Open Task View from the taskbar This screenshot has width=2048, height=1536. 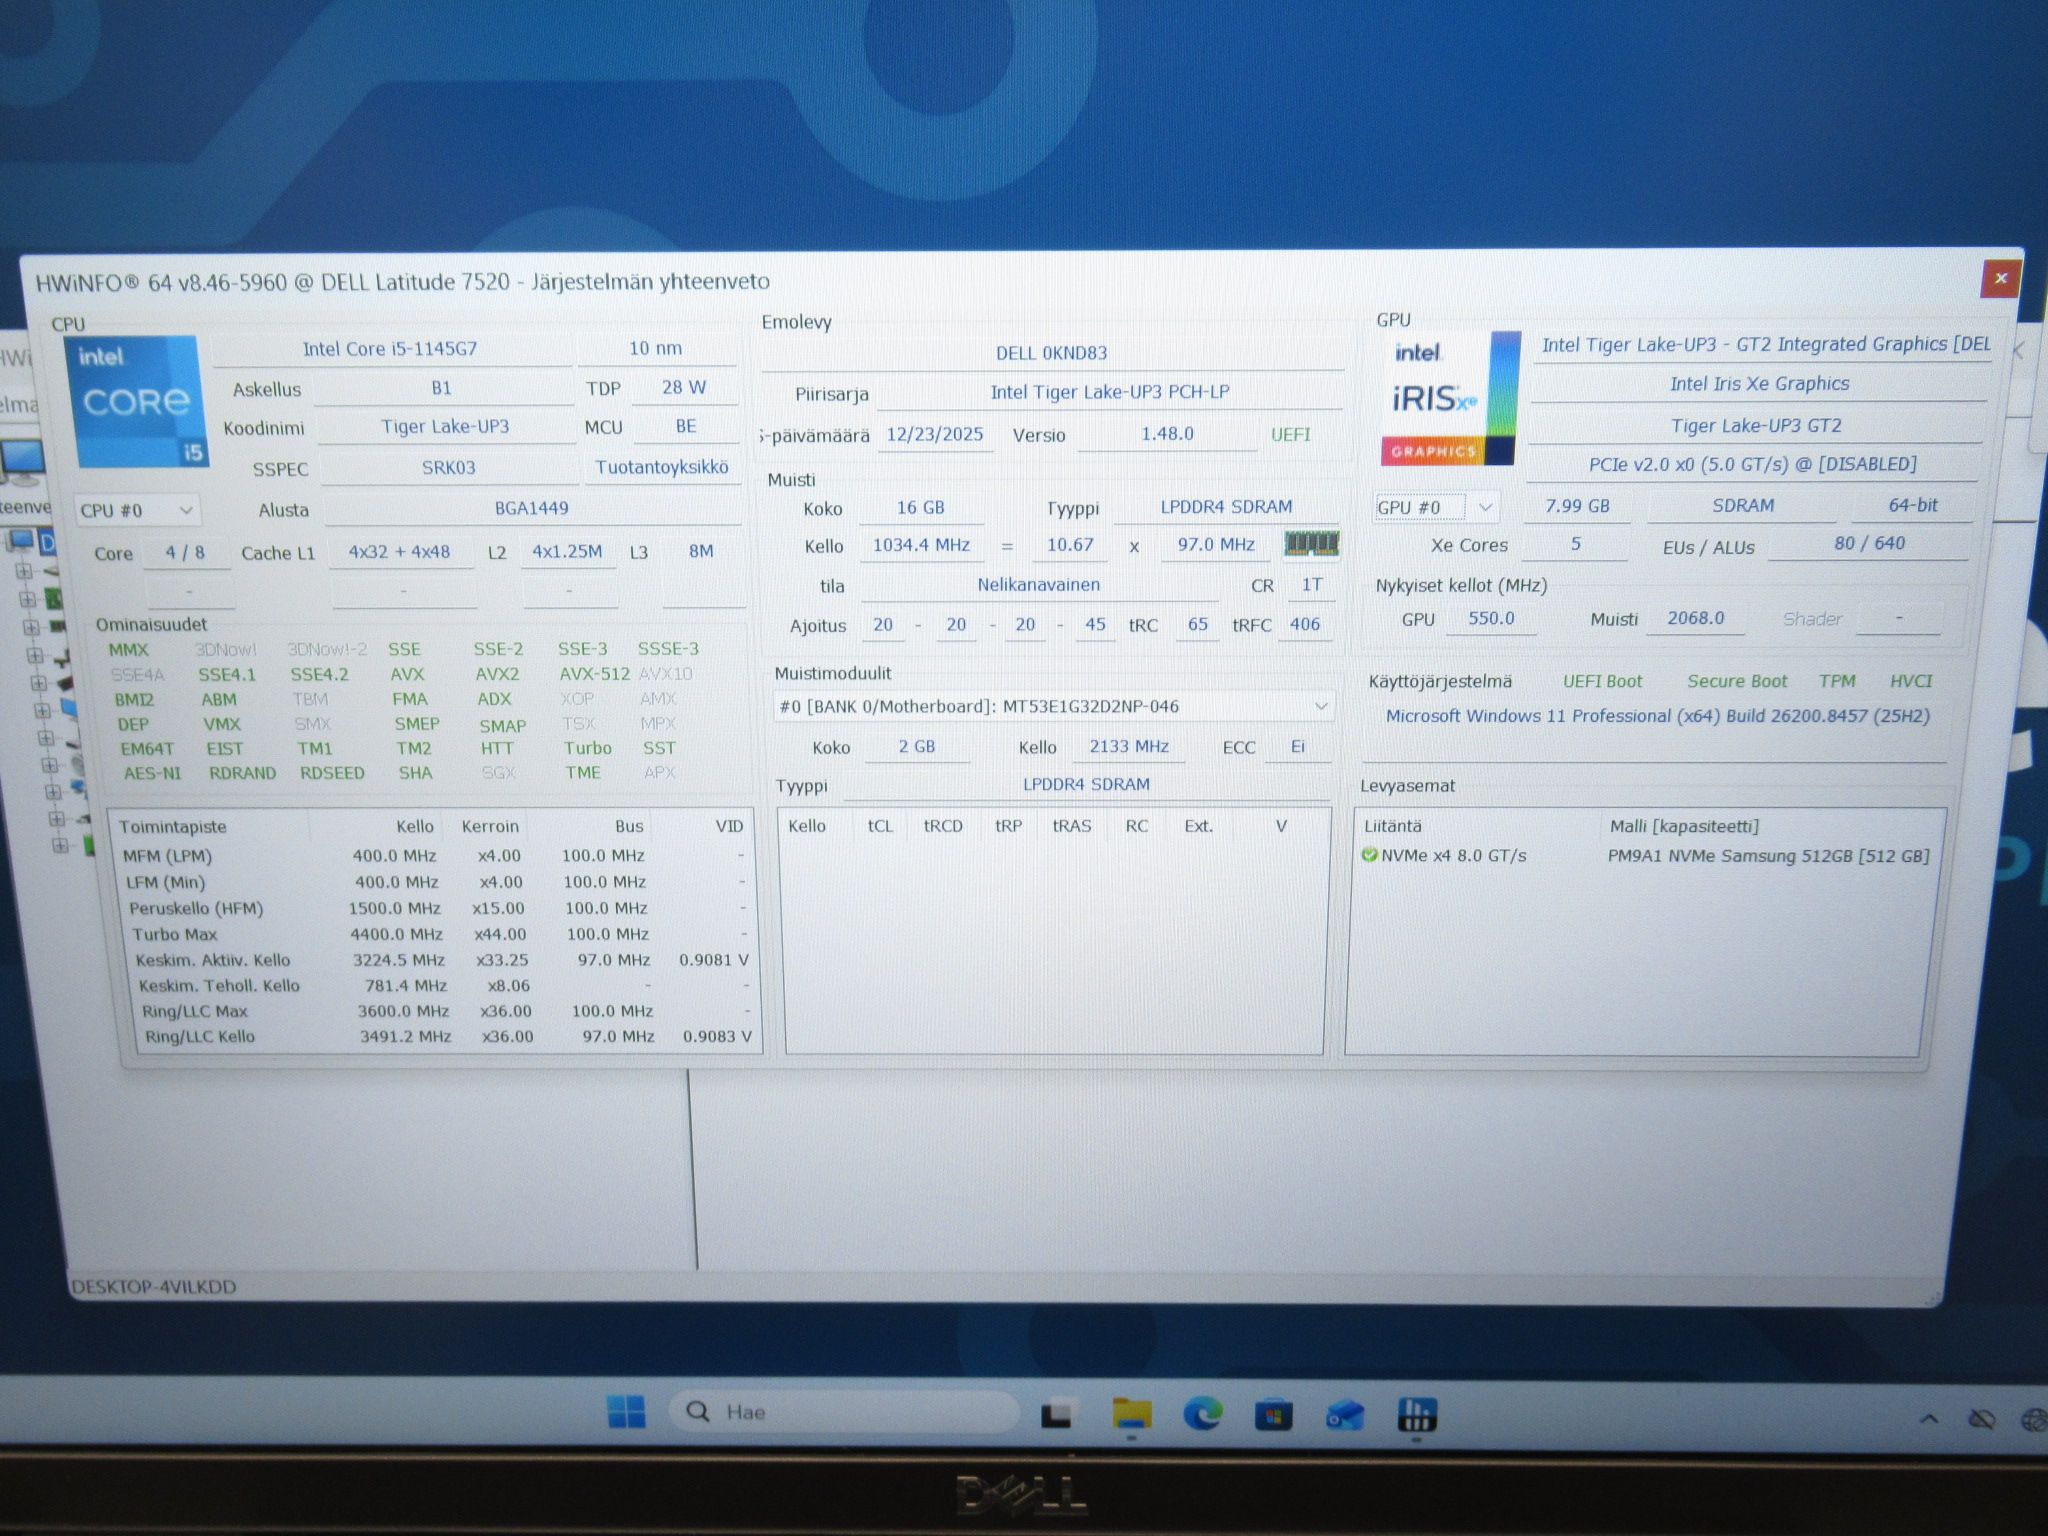[1056, 1414]
